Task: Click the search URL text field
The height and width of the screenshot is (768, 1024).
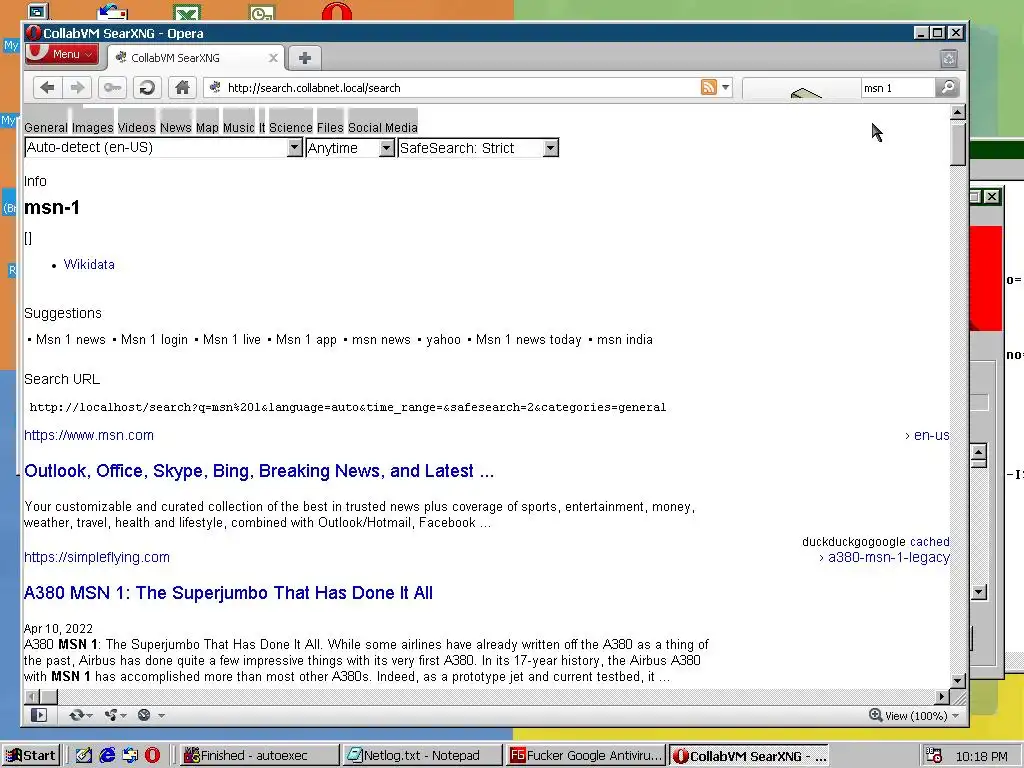Action: click(x=348, y=408)
